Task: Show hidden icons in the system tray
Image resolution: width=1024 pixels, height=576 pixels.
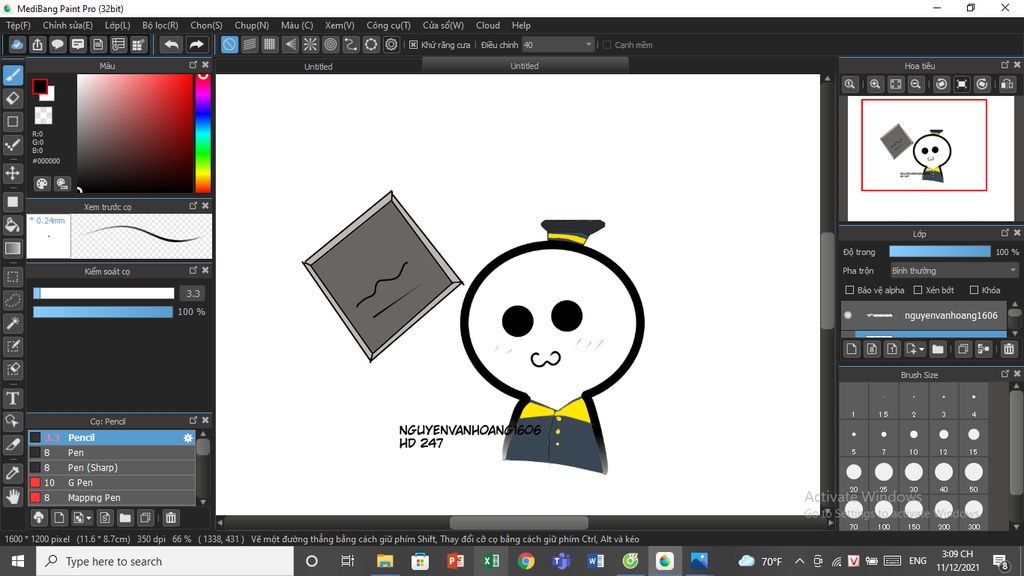Action: [799, 561]
